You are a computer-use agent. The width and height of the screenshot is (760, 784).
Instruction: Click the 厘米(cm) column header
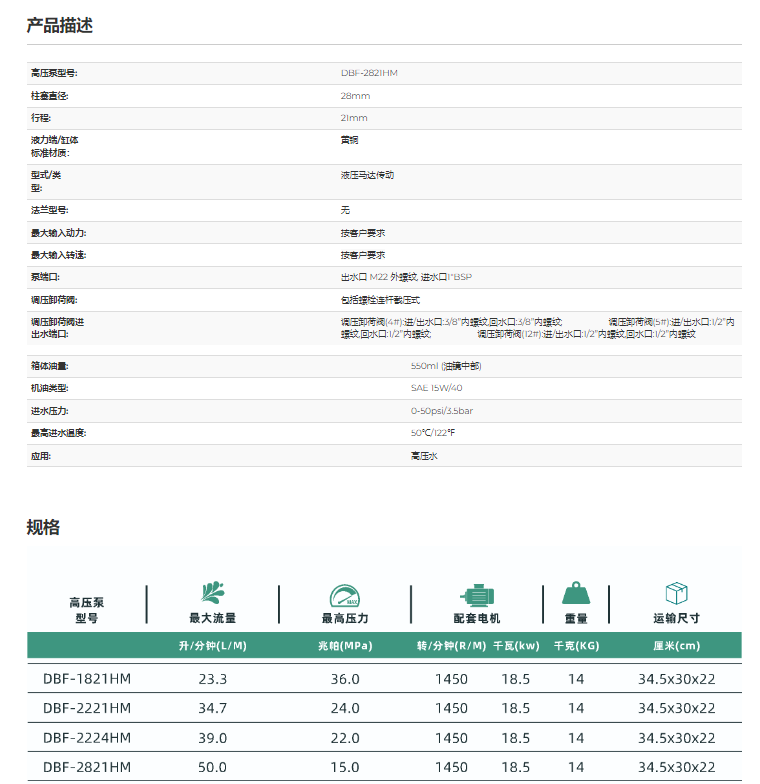pos(676,646)
